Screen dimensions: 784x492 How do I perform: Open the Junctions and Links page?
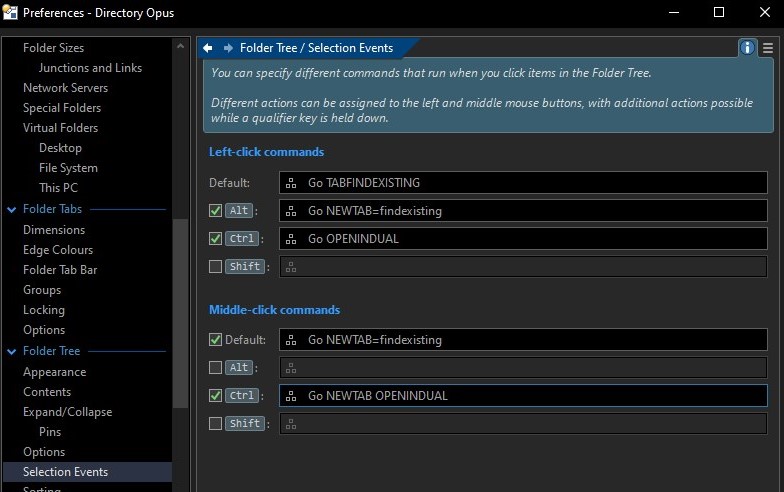(x=90, y=68)
